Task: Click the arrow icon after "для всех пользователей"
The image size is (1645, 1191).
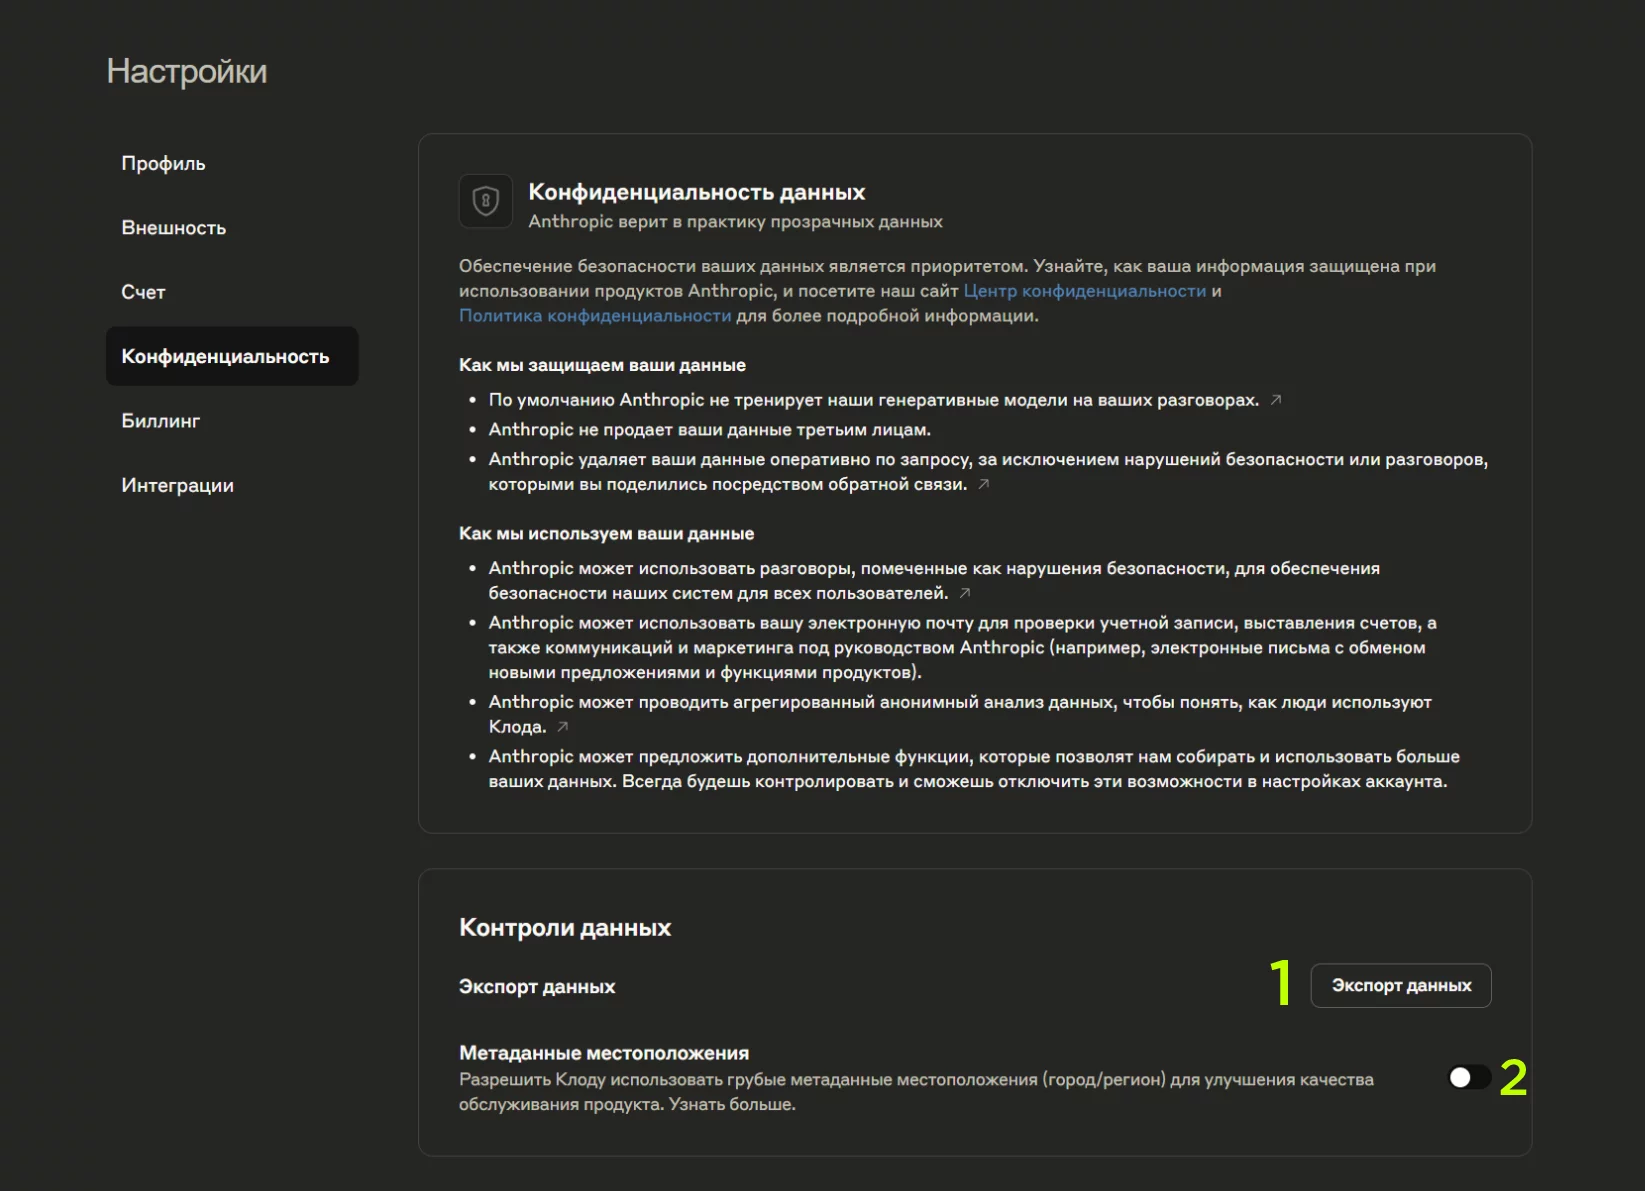Action: [964, 593]
